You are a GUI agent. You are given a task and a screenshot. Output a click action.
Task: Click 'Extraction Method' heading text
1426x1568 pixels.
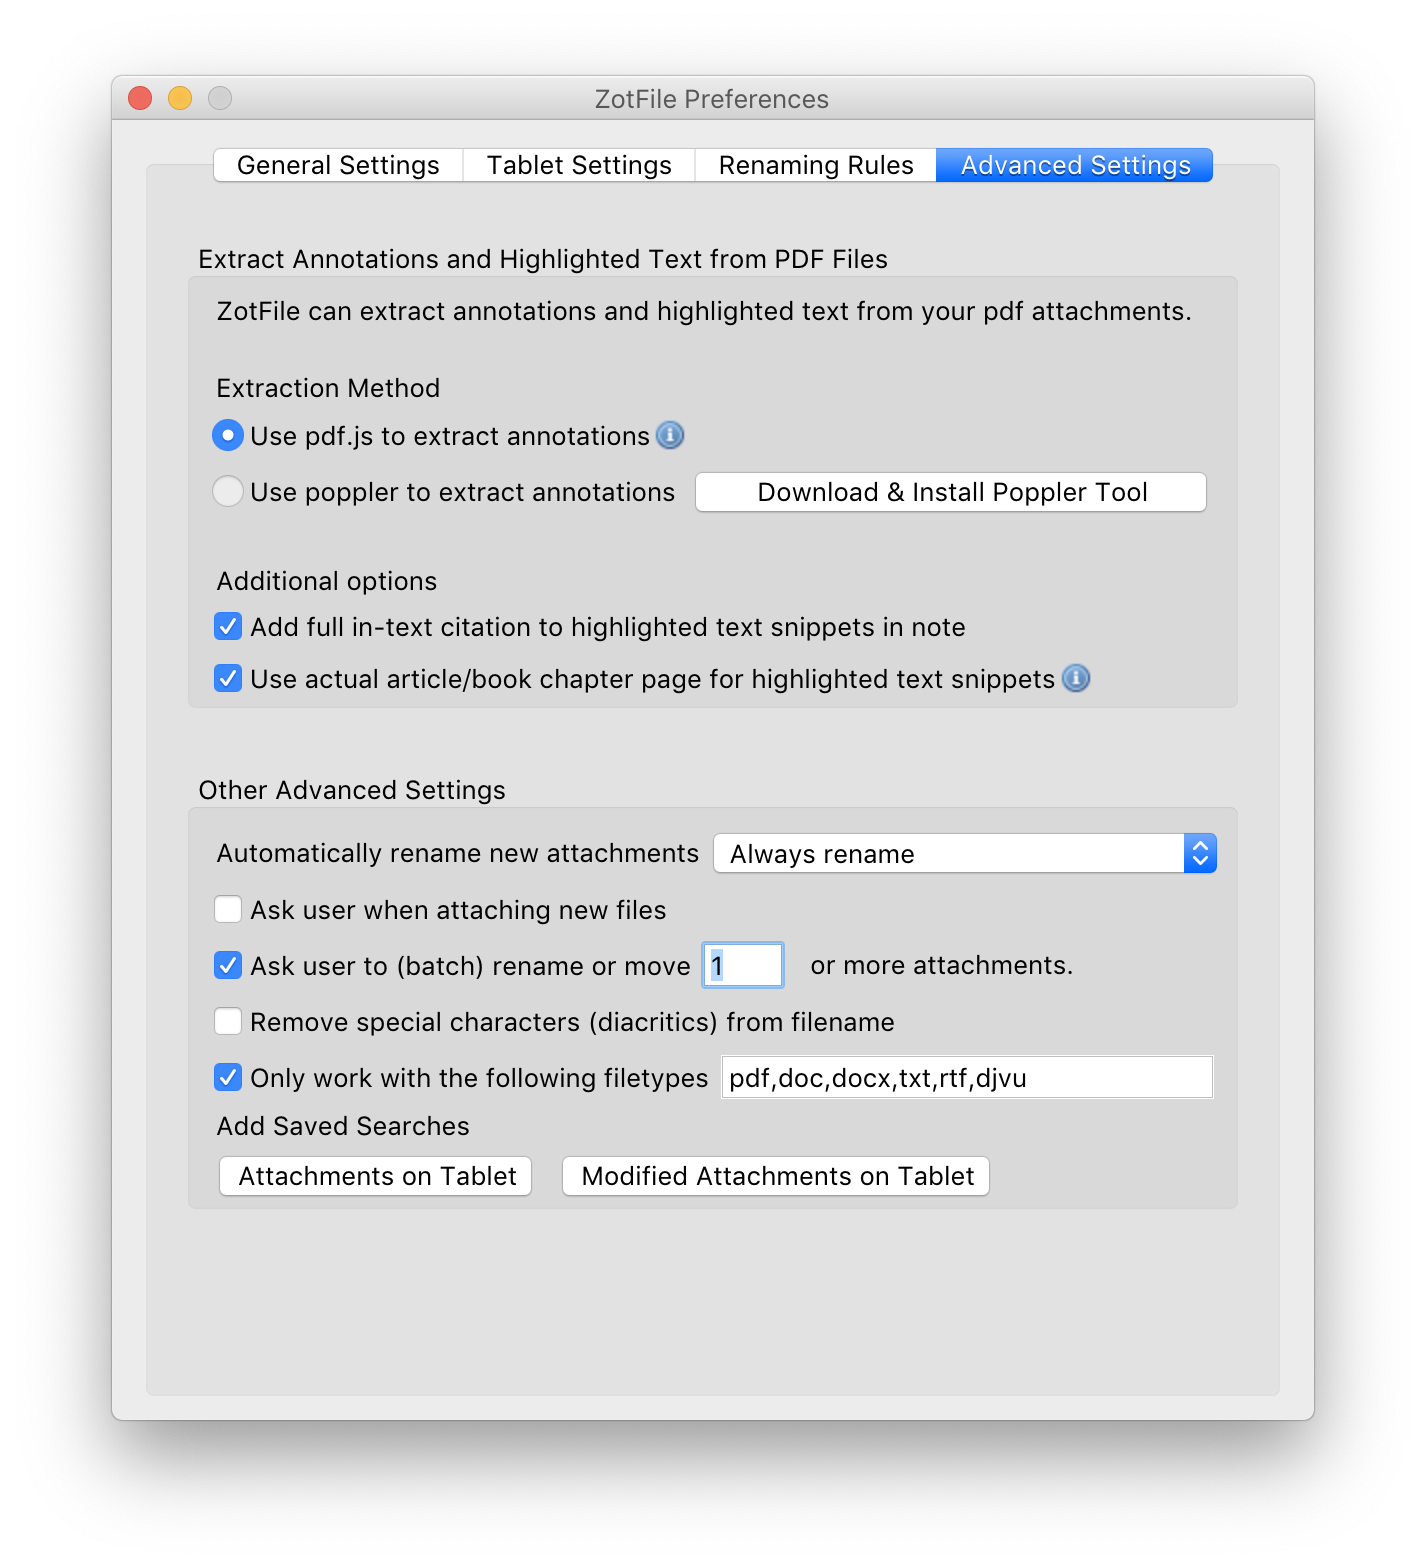pyautogui.click(x=328, y=388)
